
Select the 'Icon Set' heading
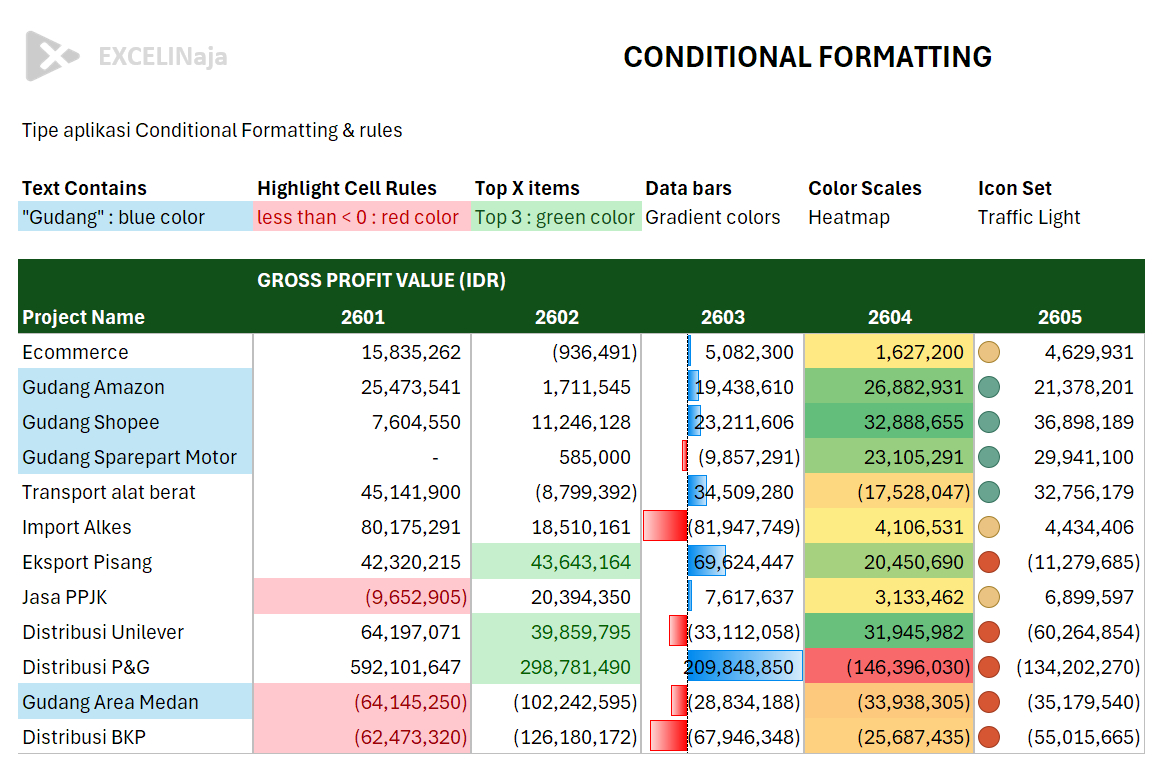[1014, 188]
